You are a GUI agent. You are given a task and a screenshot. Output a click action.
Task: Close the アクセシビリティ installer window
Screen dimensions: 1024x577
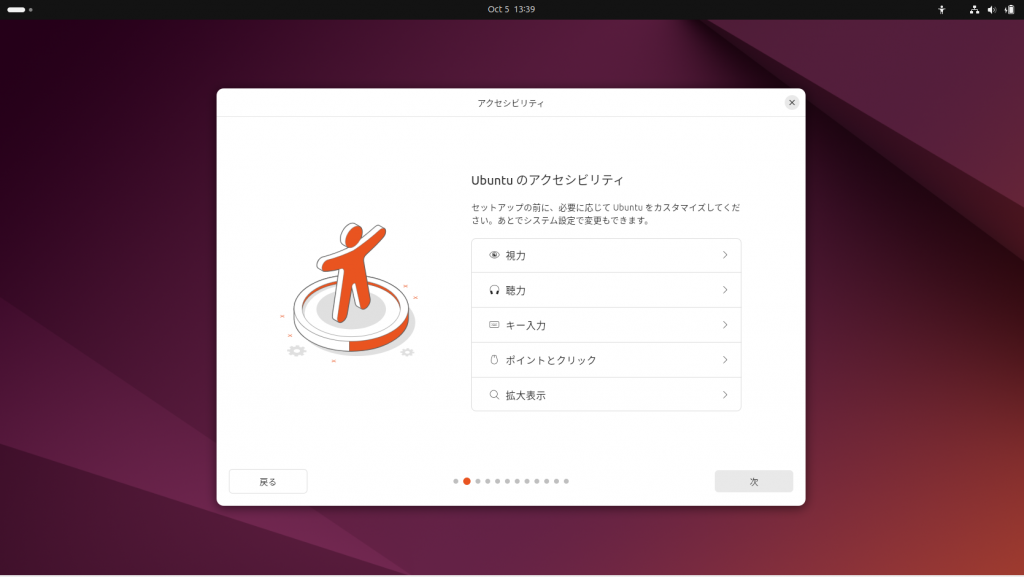click(792, 102)
